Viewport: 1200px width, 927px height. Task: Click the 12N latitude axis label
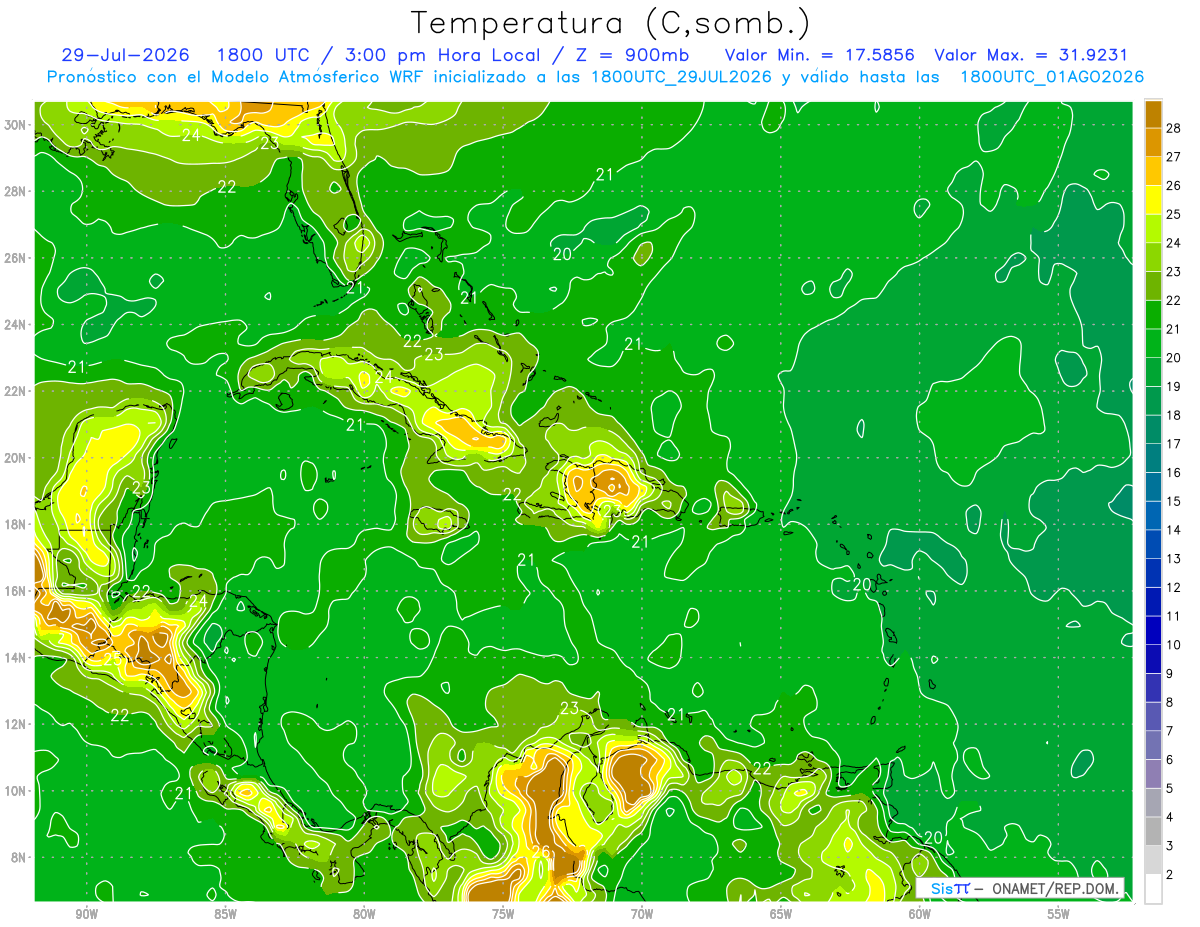[15, 724]
